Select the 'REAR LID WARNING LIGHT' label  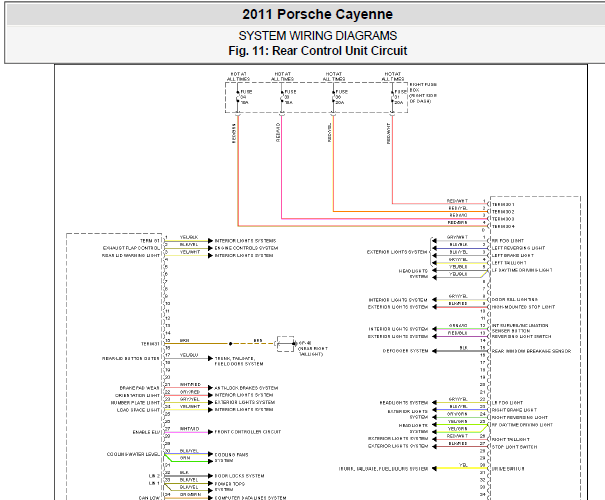click(131, 255)
